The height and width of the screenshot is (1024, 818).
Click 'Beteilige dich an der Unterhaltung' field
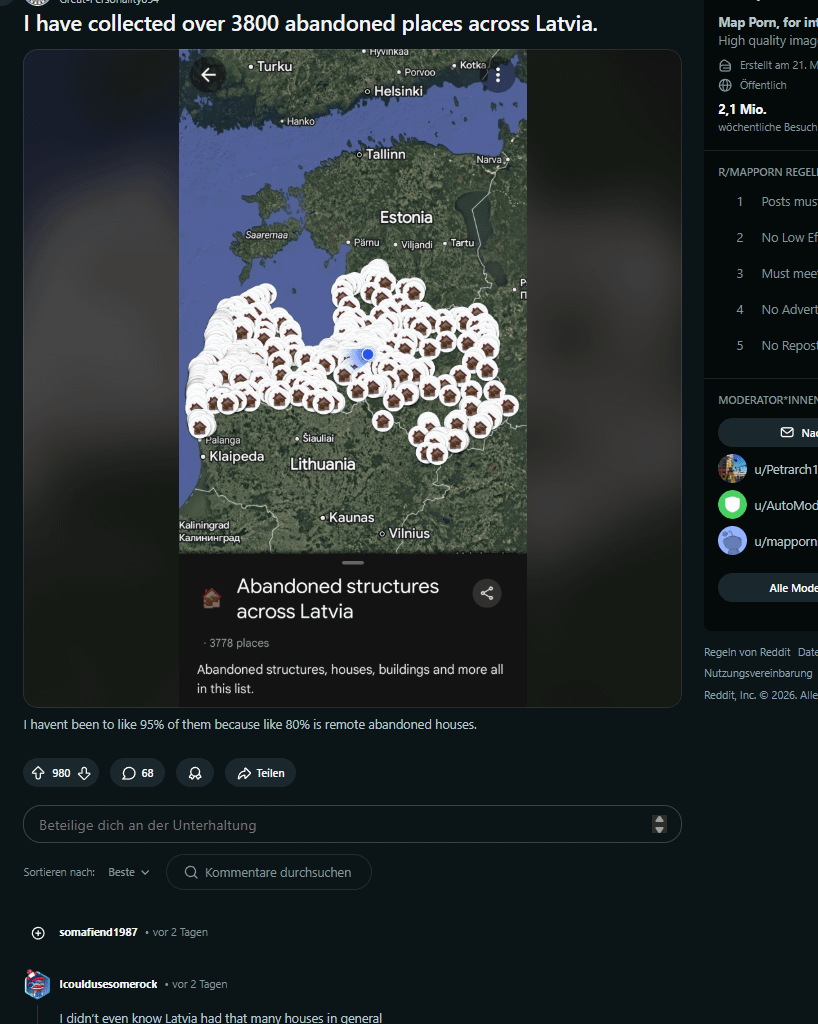(340, 825)
